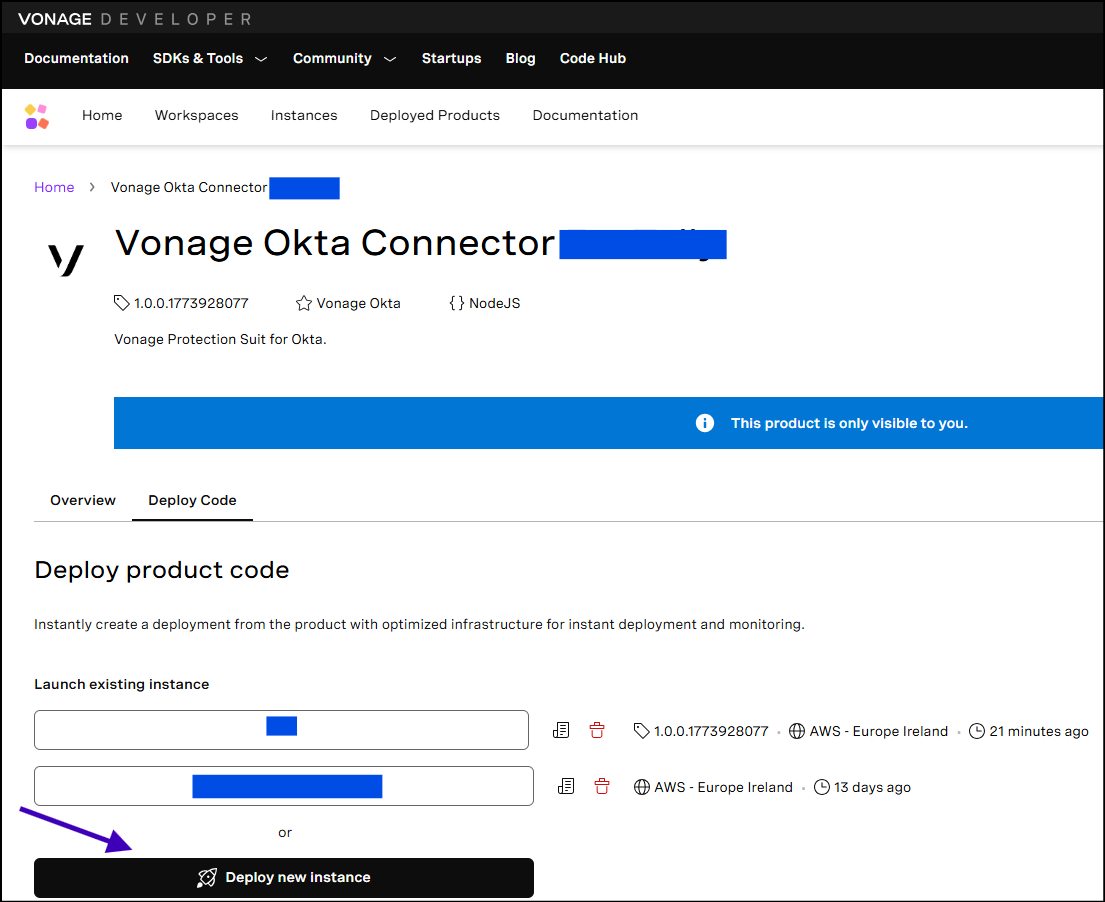The image size is (1105, 902).
Task: Click the info icon in blue banner
Action: click(705, 423)
